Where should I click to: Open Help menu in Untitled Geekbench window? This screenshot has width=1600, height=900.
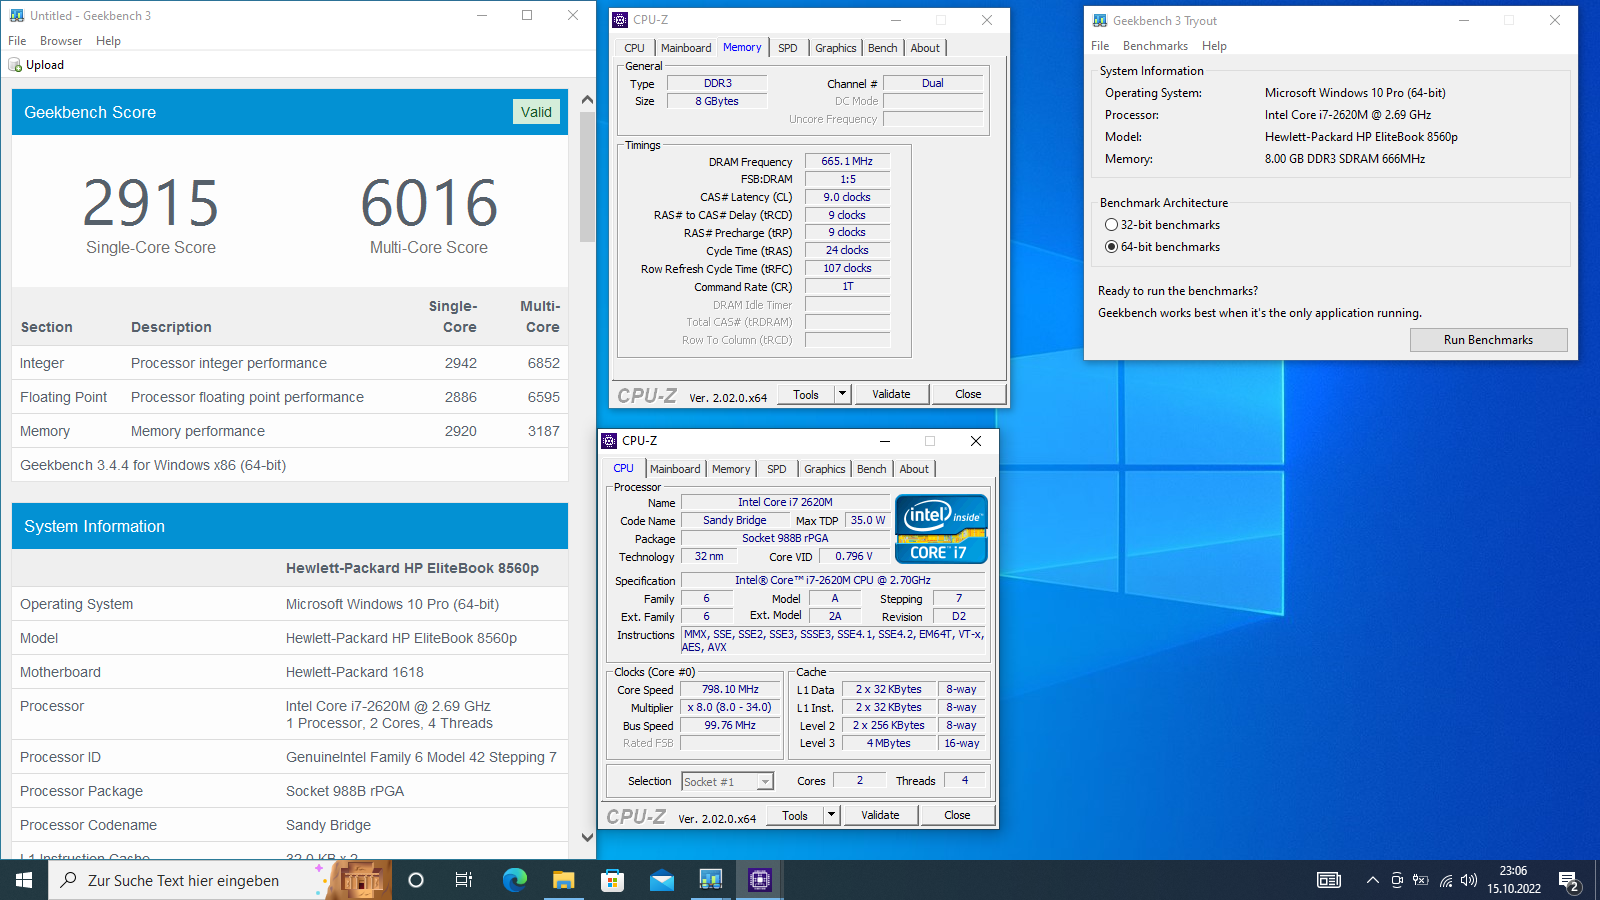tap(108, 41)
